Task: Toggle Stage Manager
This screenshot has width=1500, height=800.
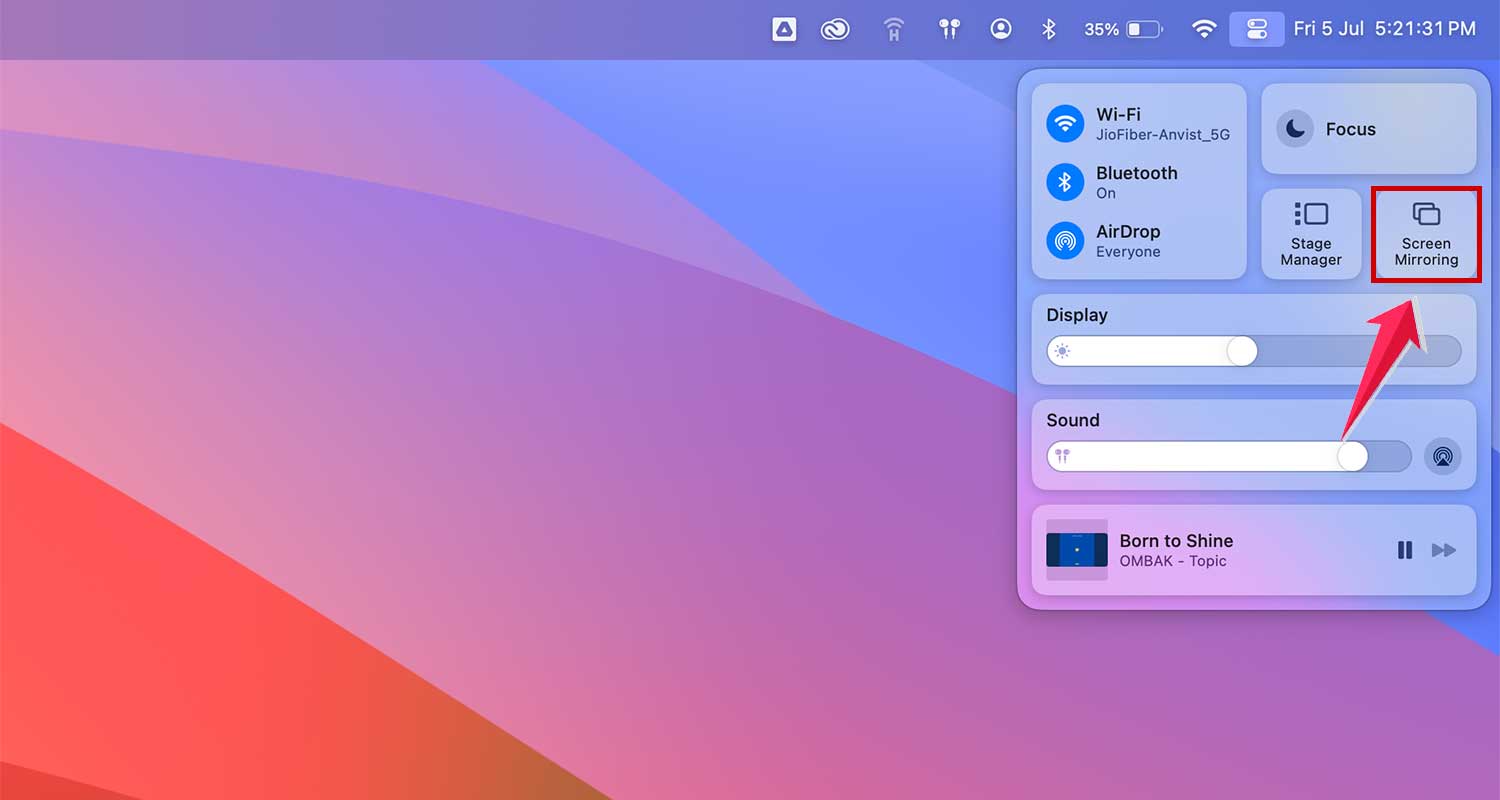Action: [x=1311, y=233]
